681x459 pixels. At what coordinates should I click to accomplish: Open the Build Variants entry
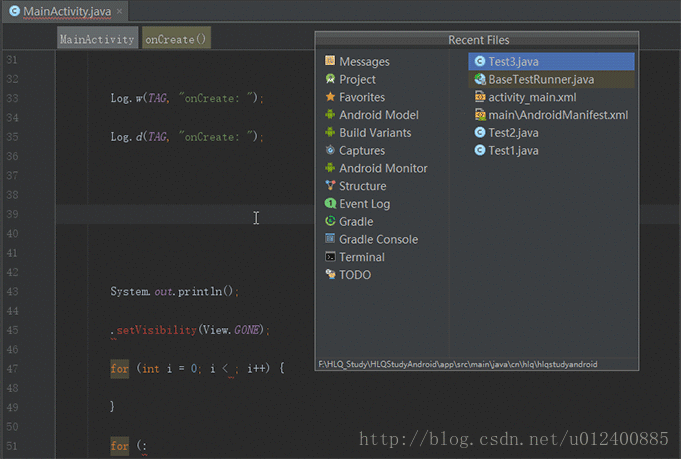tap(375, 133)
